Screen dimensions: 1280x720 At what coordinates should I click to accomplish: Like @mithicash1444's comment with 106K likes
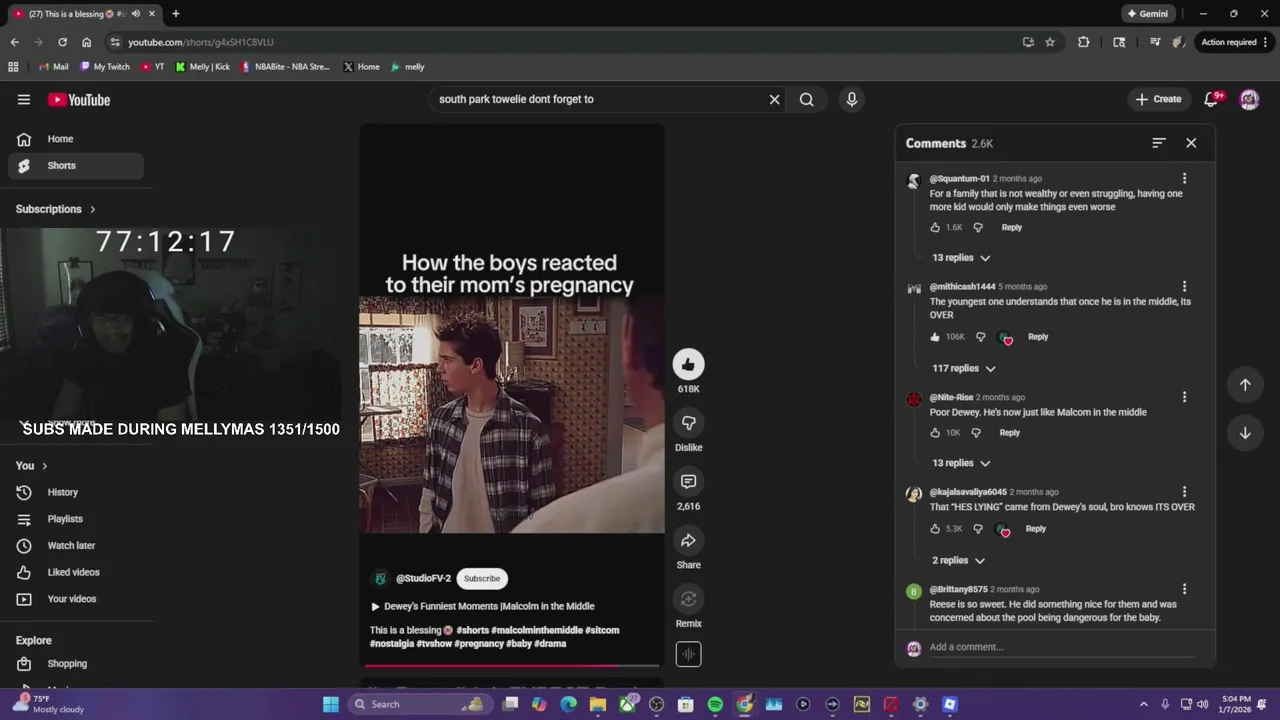pyautogui.click(x=936, y=337)
